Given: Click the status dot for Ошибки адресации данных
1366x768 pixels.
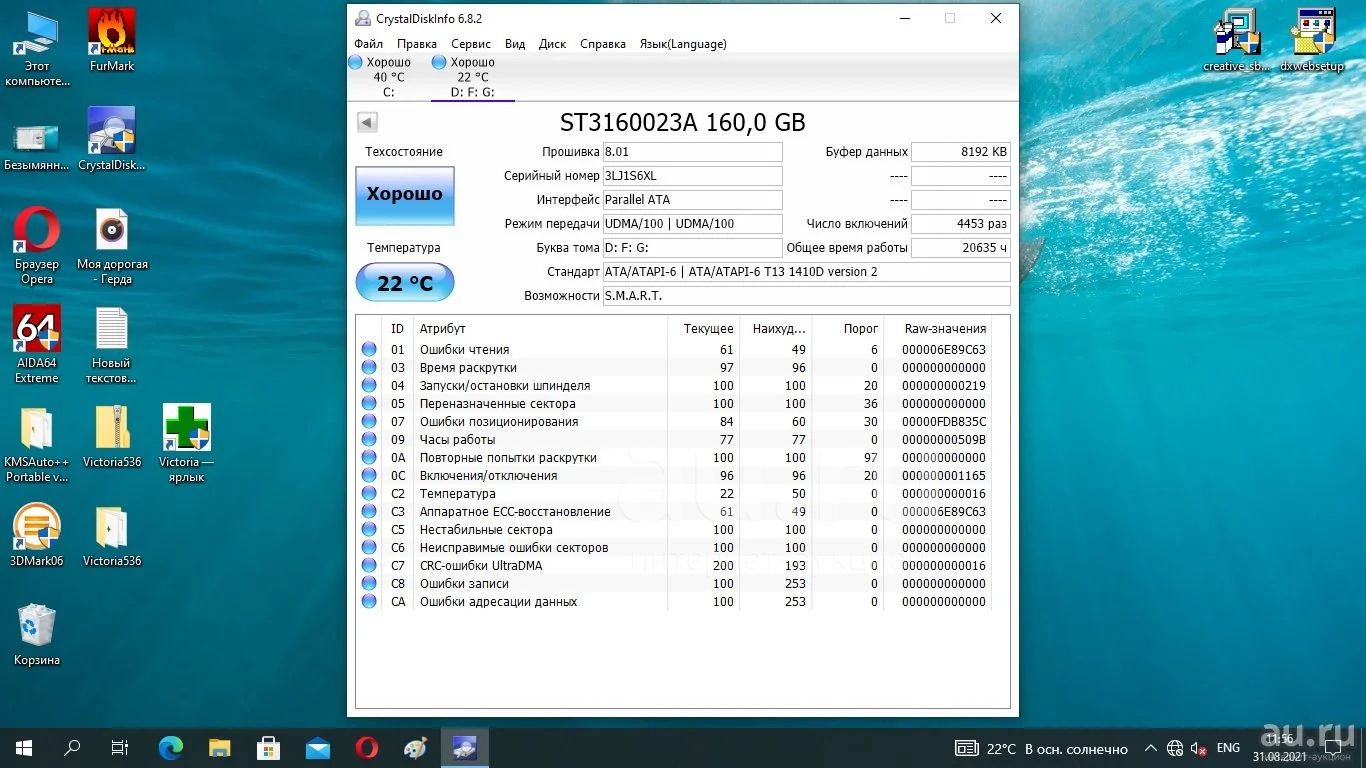Looking at the screenshot, I should tap(369, 602).
